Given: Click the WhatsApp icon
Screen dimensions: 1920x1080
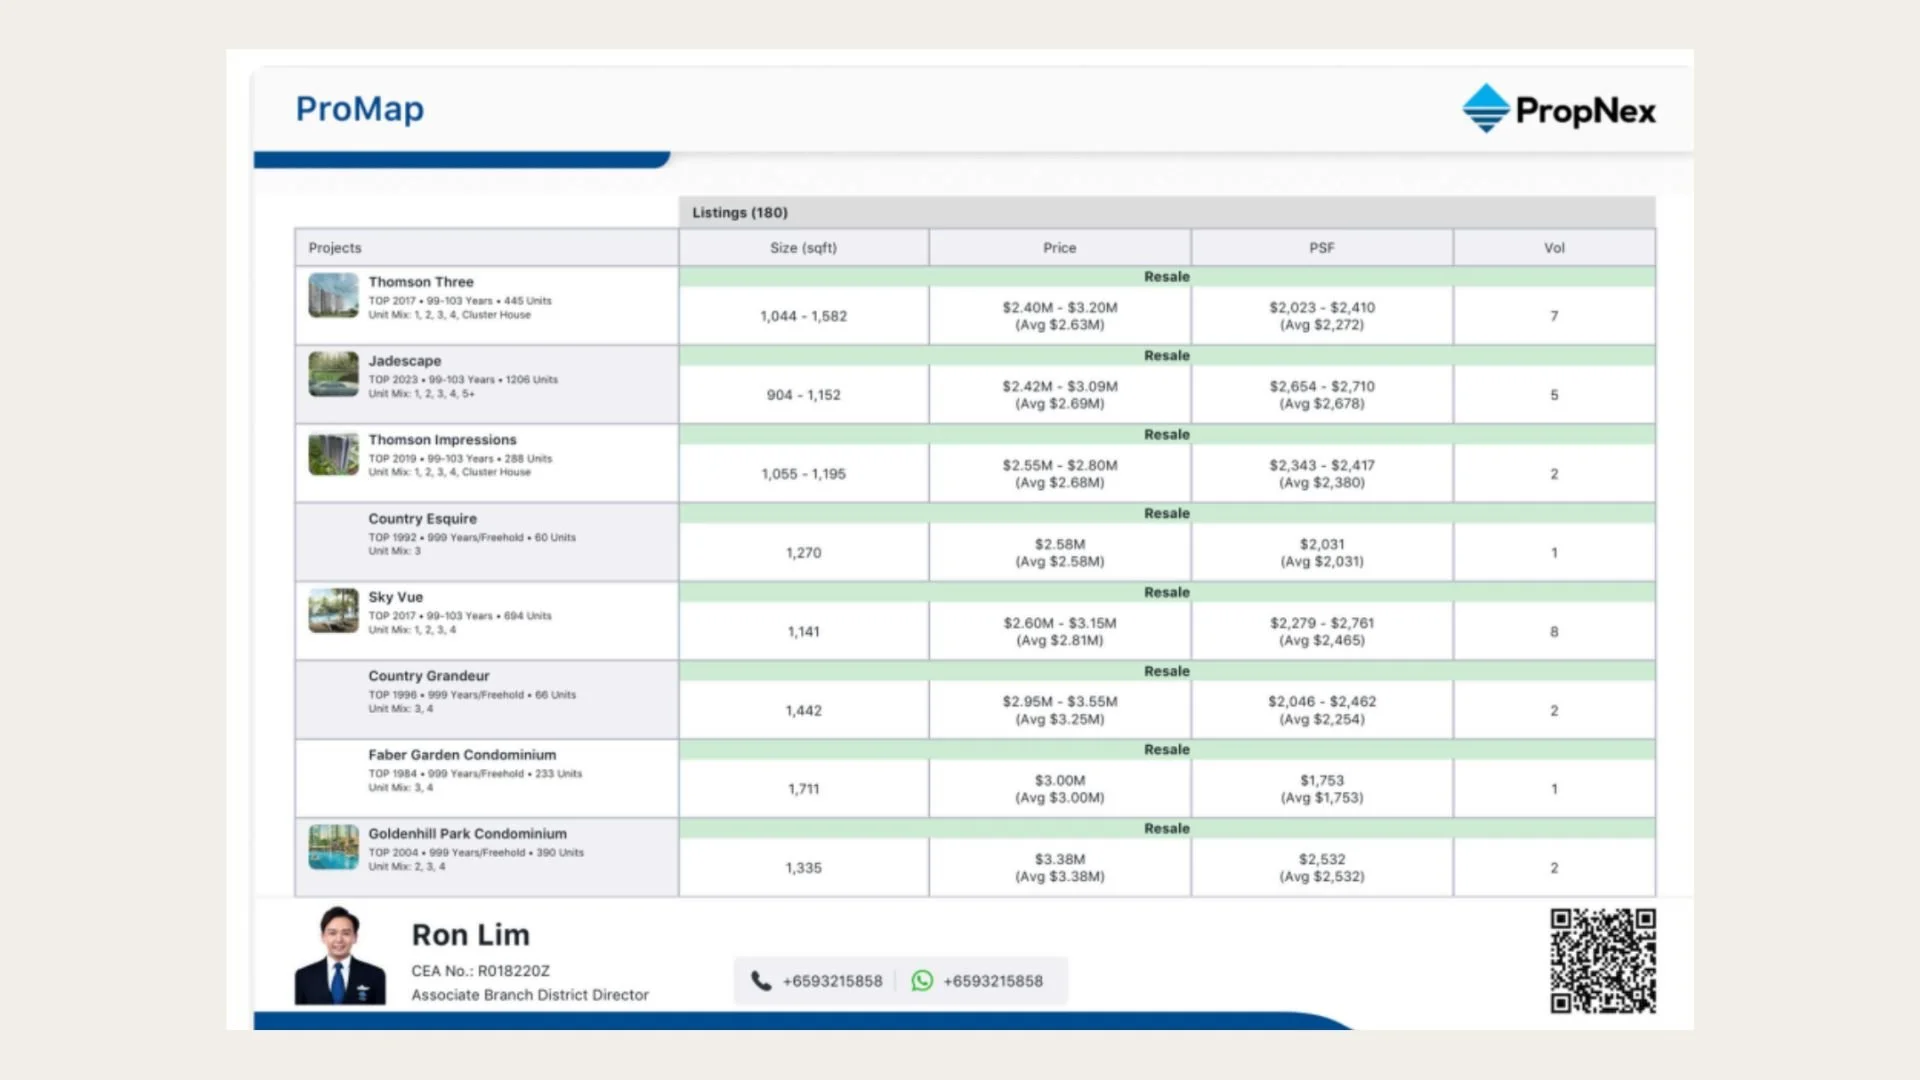Looking at the screenshot, I should click(x=922, y=981).
